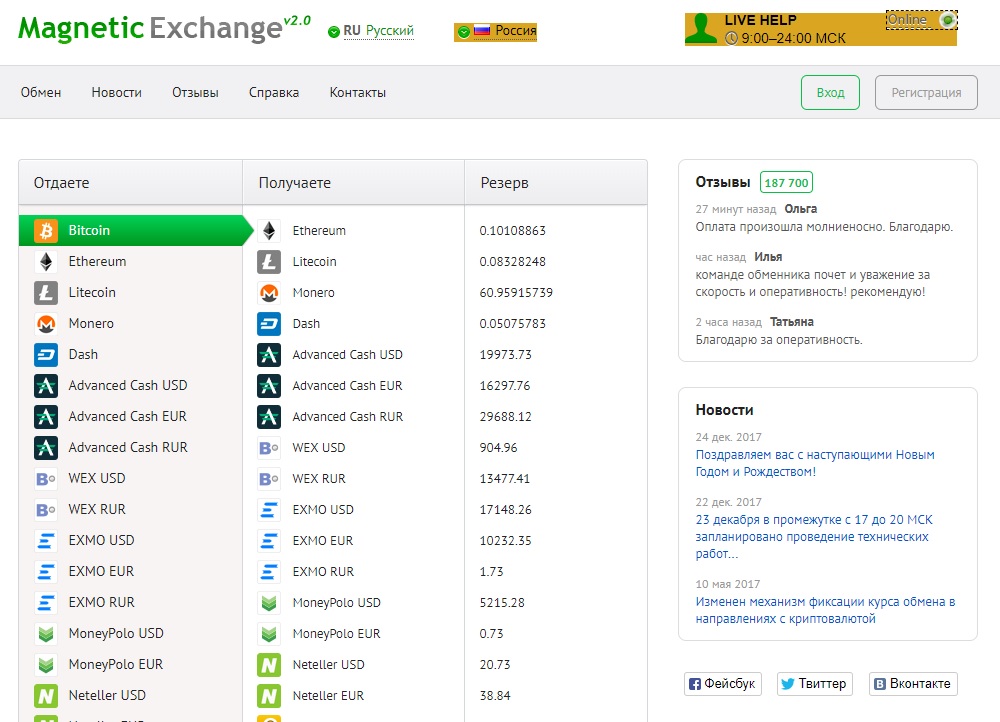The image size is (1000, 722).
Task: Click the reviewer name Татьяна
Action: 791,322
